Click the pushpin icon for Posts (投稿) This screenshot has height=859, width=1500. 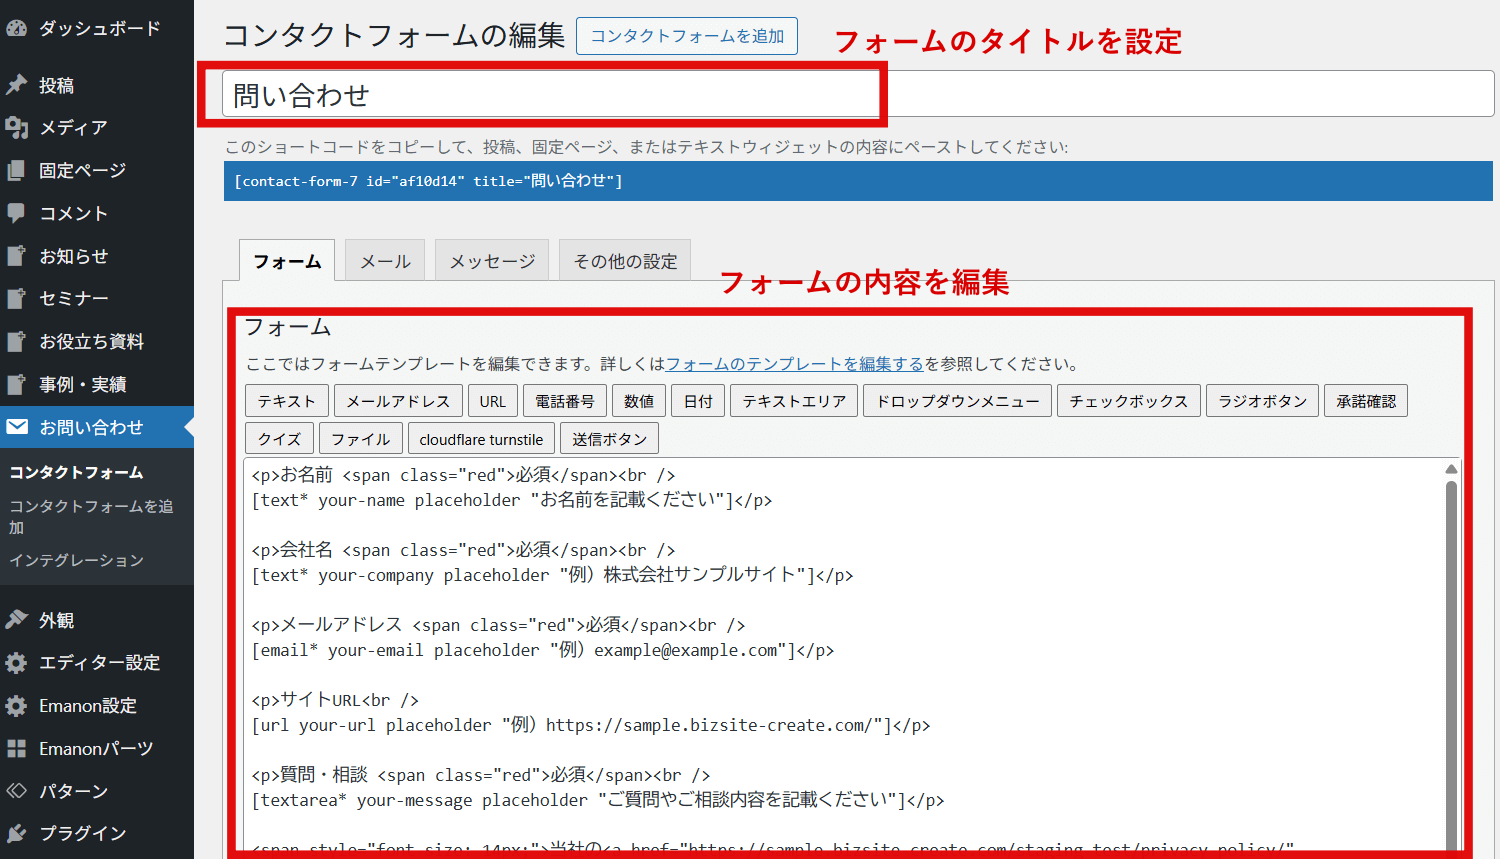coord(17,85)
